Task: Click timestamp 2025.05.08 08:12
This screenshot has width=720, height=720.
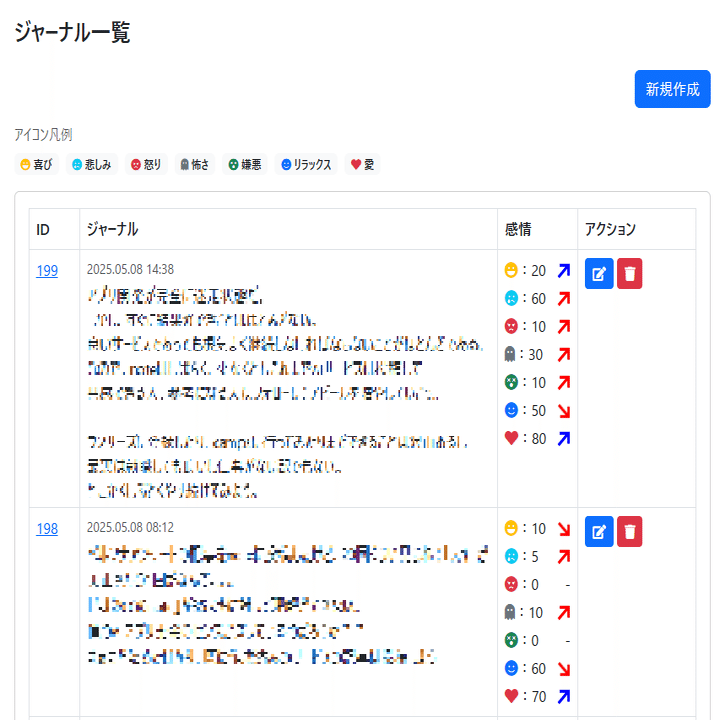Action: pyautogui.click(x=130, y=527)
